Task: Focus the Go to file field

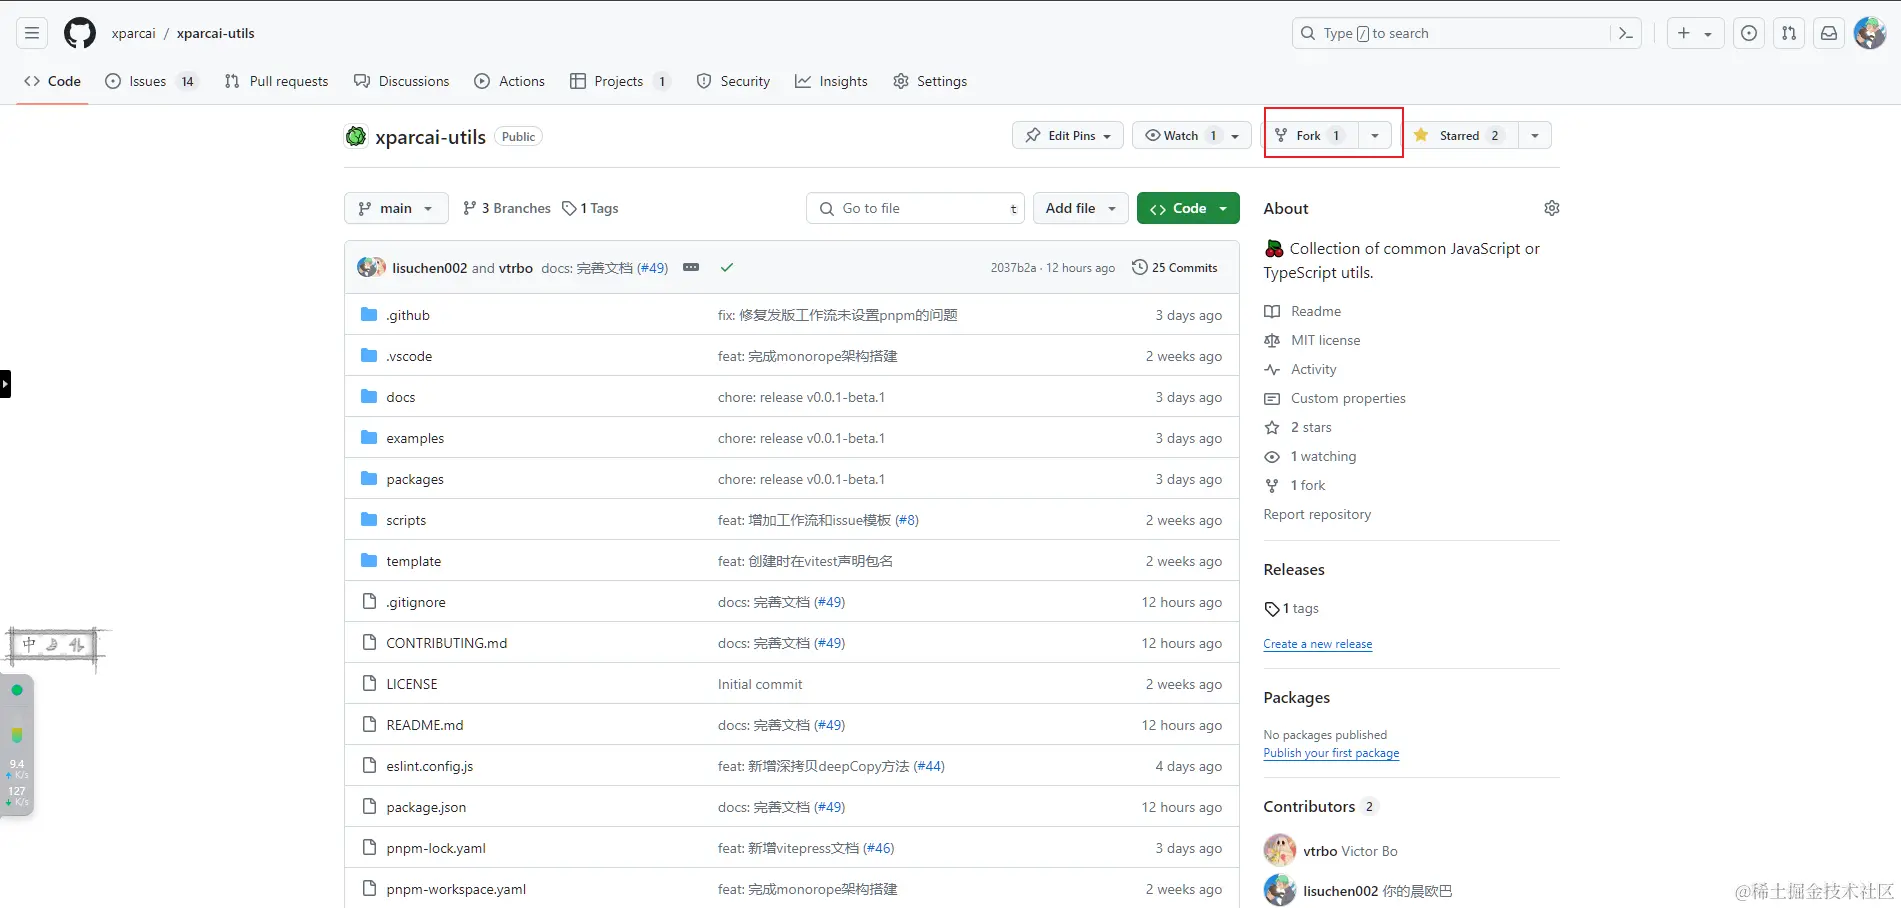Action: pyautogui.click(x=916, y=208)
